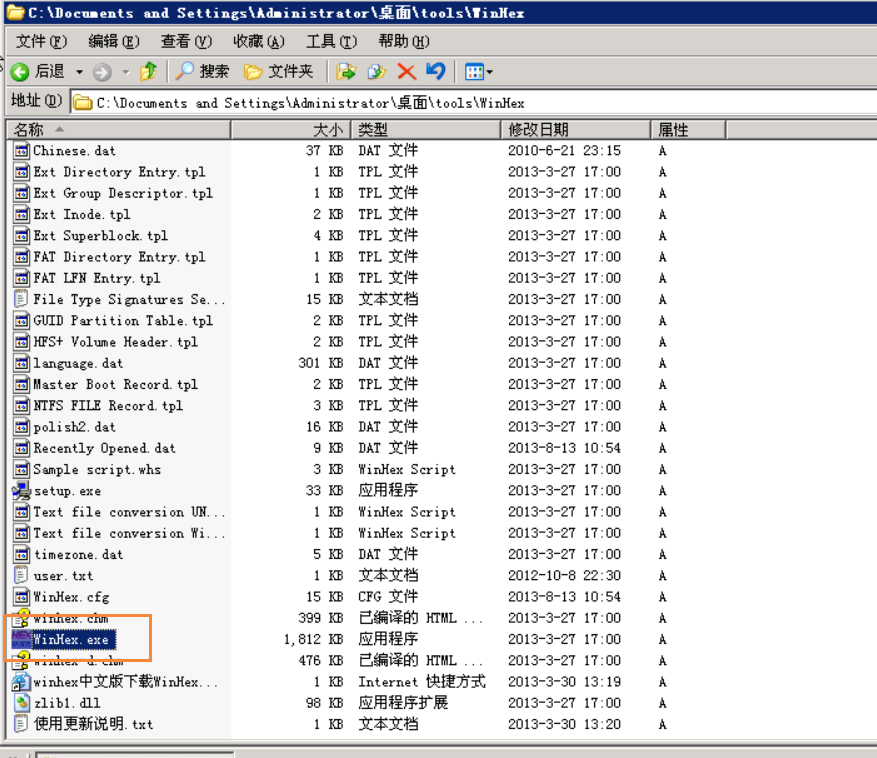877x758 pixels.
Task: Select Ext Group Descriptor.tpl file name
Action: [x=123, y=193]
